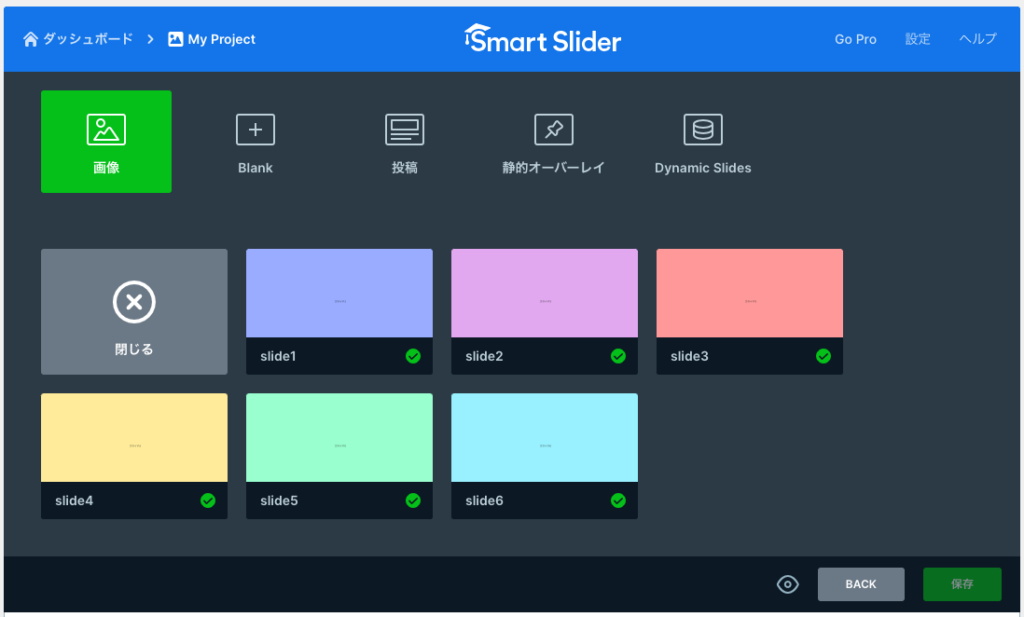Open the My Project breadcrumb

coord(212,39)
